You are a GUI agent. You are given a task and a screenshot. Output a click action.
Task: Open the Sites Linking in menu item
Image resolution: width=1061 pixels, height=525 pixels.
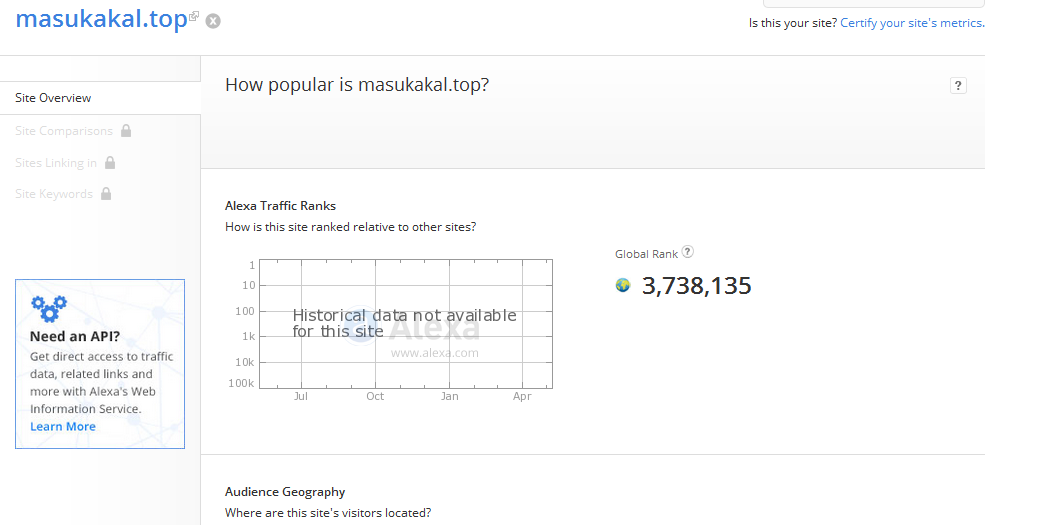(56, 162)
